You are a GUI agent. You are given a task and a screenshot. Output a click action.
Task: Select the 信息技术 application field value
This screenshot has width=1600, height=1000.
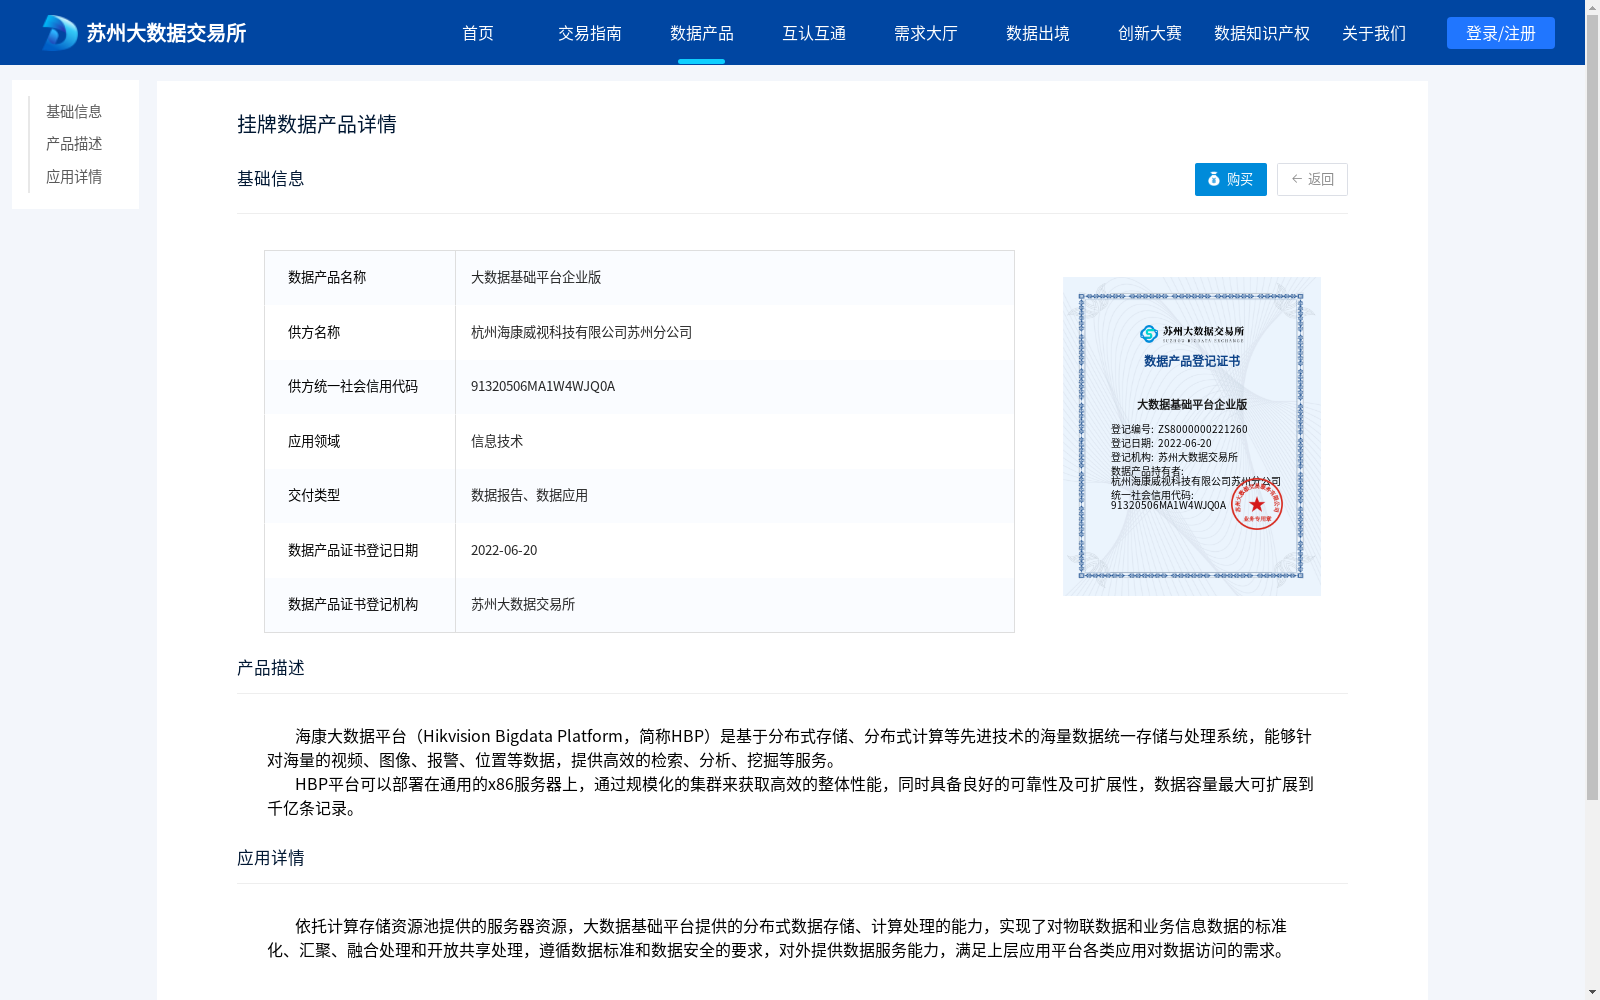click(x=497, y=441)
